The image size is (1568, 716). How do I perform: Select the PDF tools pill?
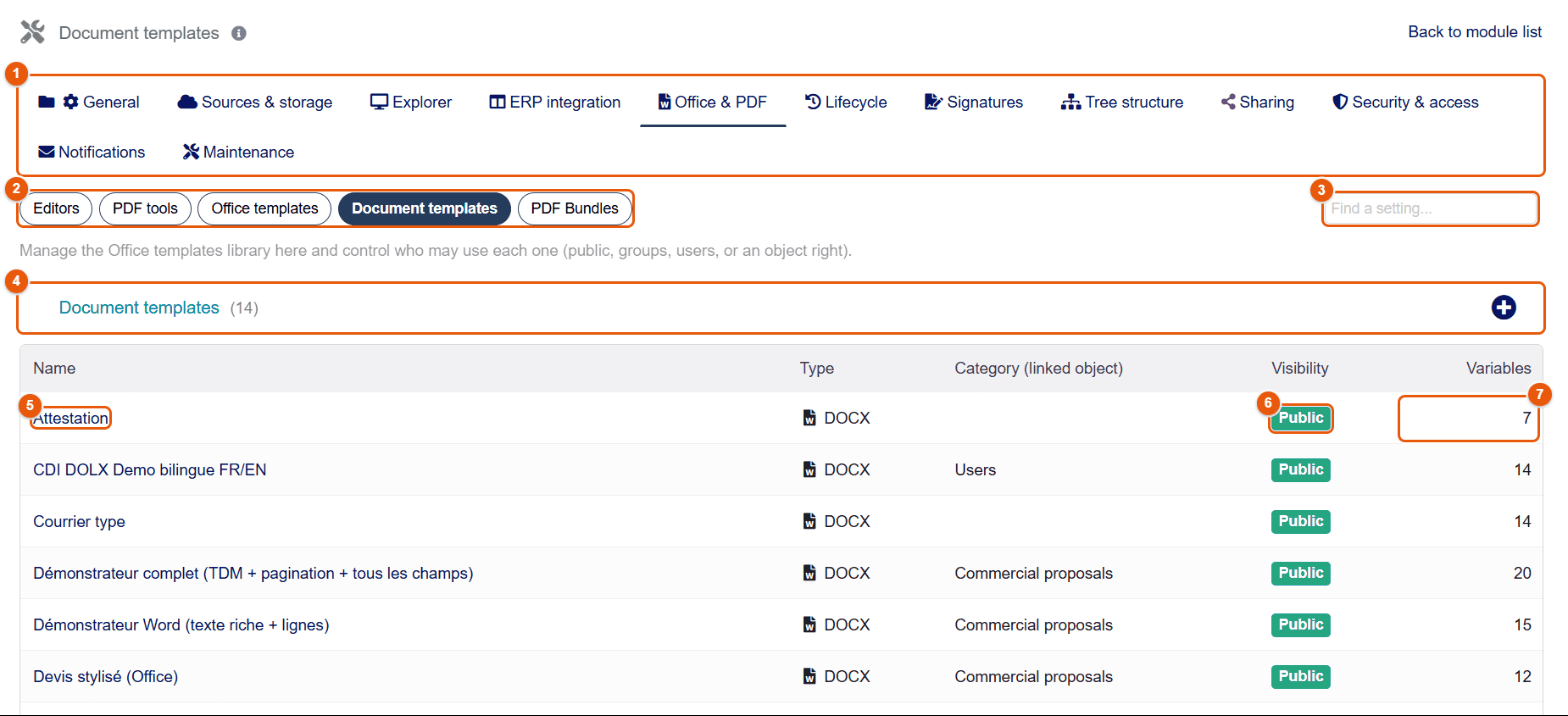tap(145, 209)
